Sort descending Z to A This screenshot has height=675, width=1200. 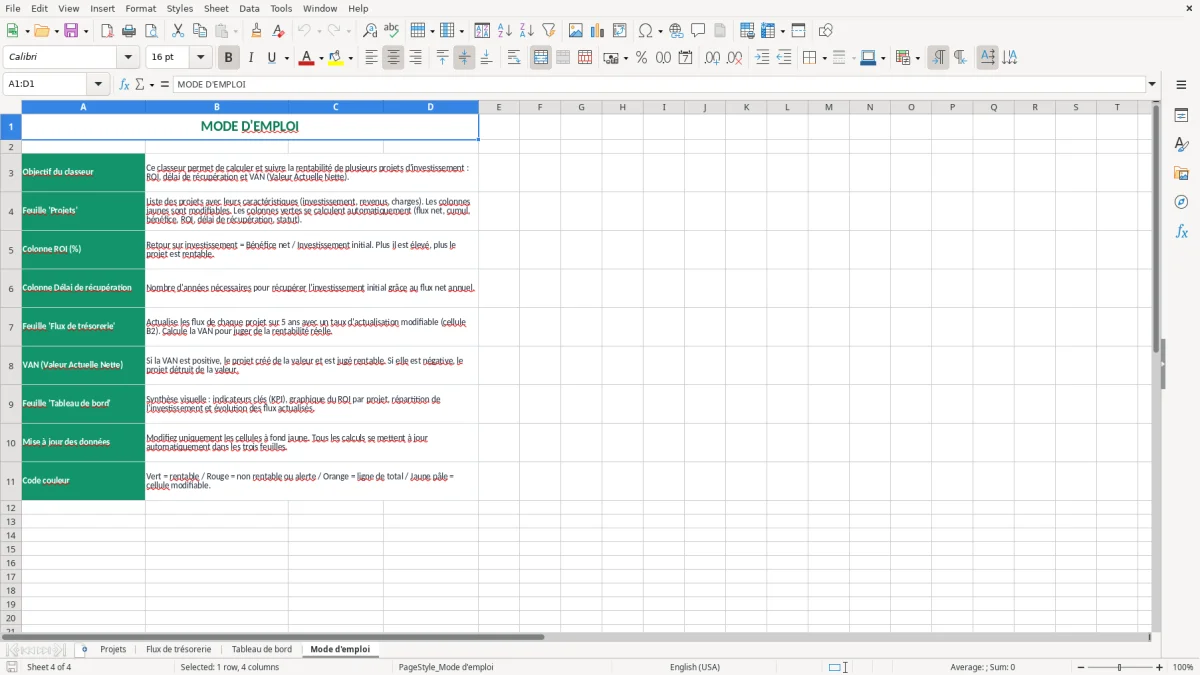click(x=526, y=31)
